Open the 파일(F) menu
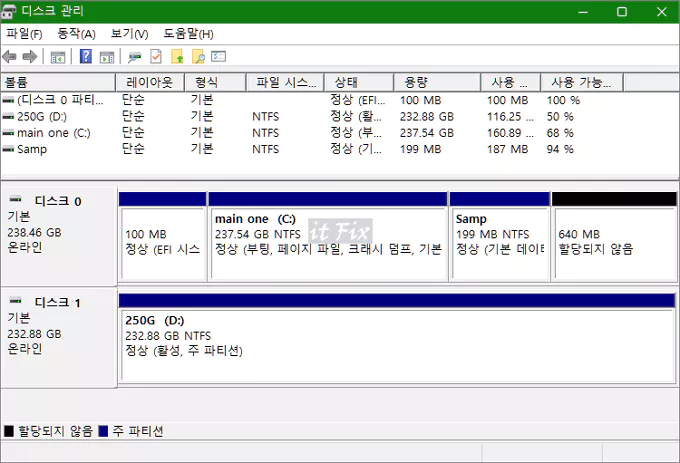Viewport: 680px width, 463px height. 24,34
